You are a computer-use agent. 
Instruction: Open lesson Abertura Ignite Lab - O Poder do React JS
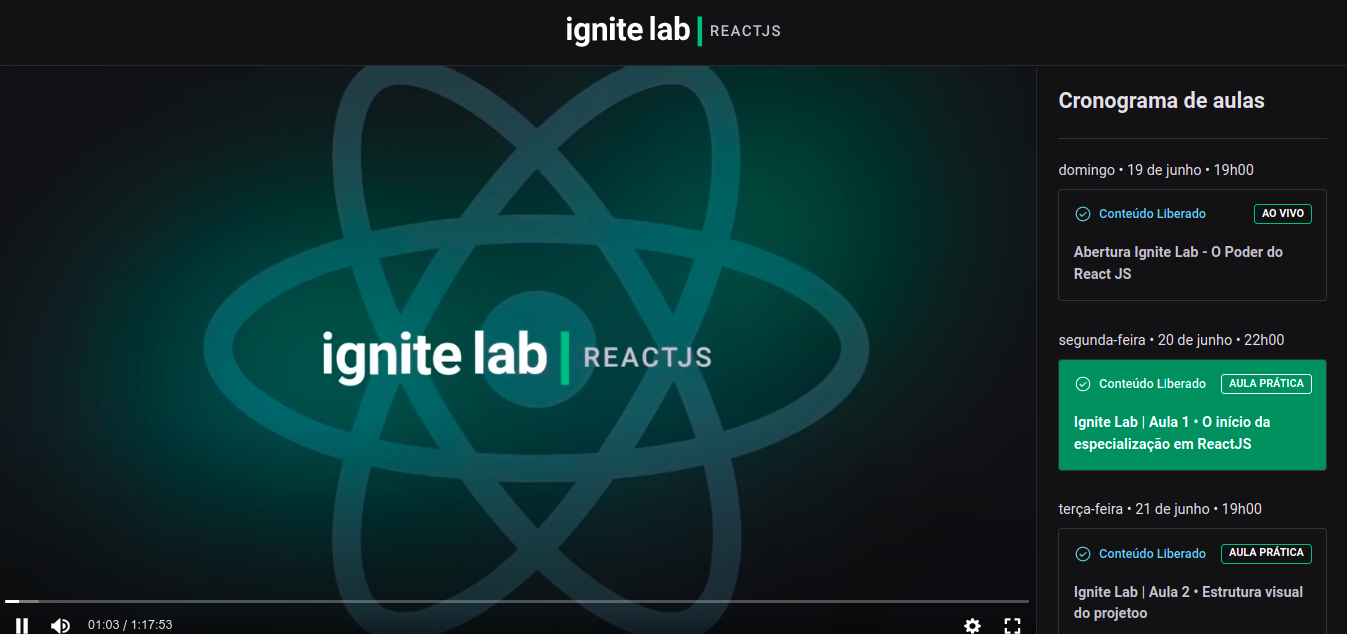coord(1192,245)
